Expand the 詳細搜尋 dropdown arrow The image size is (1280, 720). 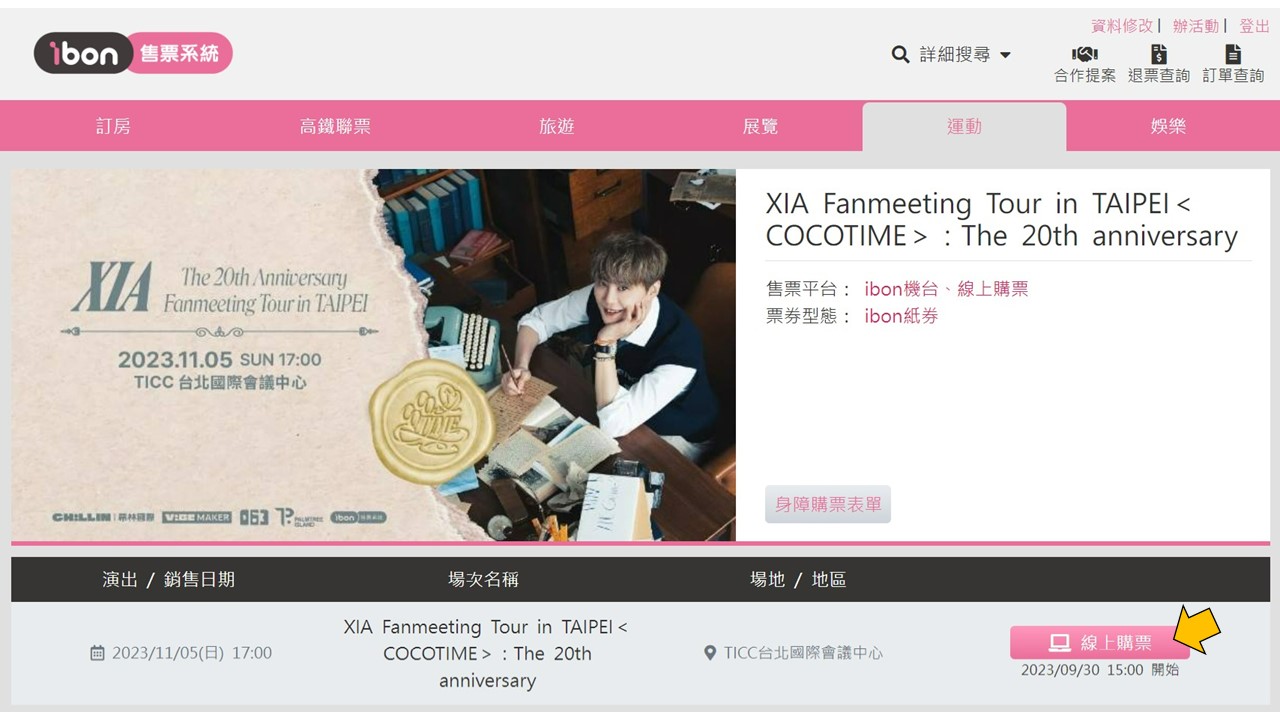tap(1006, 55)
